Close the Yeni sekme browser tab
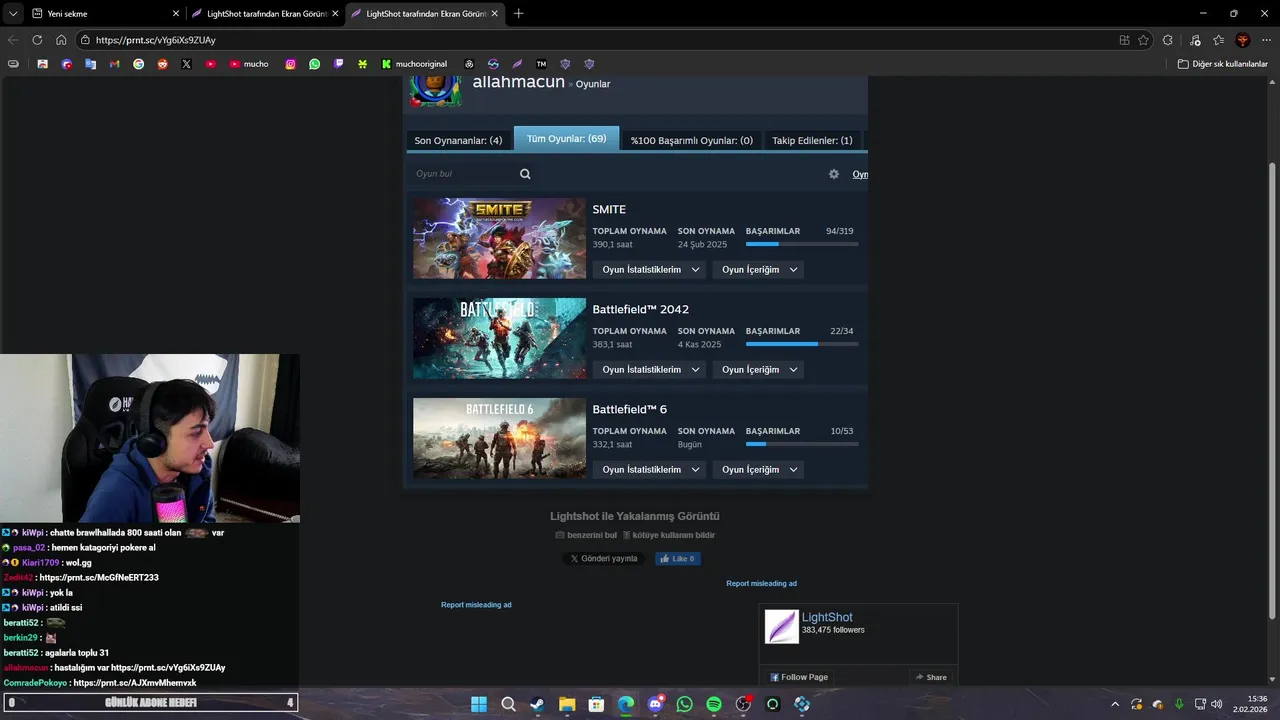Image resolution: width=1280 pixels, height=720 pixels. [x=176, y=14]
